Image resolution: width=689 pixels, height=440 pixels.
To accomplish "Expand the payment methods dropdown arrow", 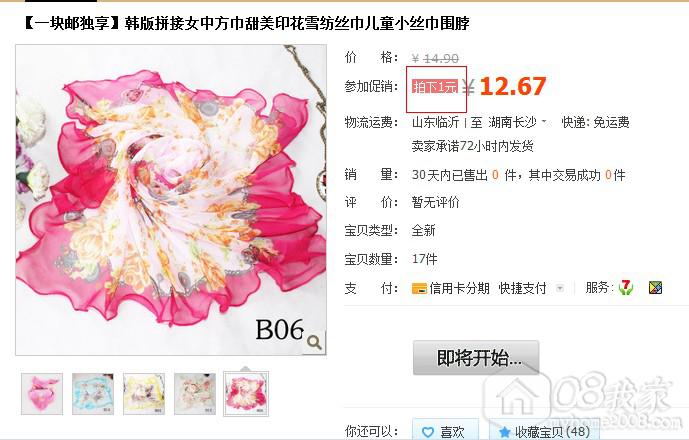I will 560,288.
